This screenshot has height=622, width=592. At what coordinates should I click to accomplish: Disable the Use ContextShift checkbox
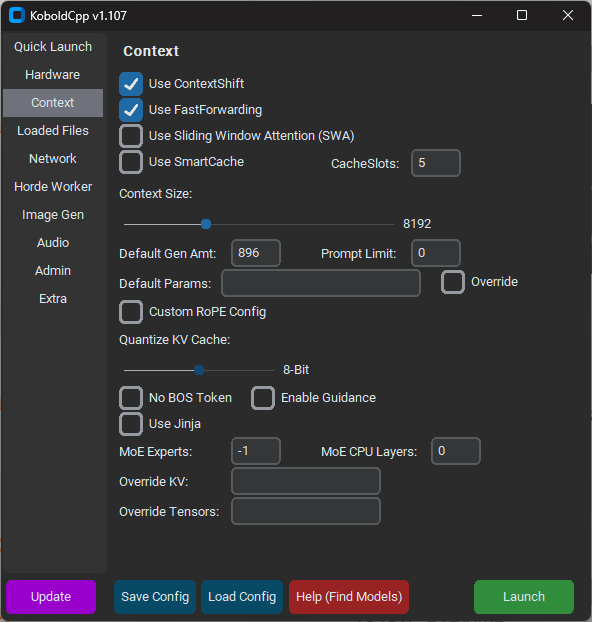(x=131, y=84)
